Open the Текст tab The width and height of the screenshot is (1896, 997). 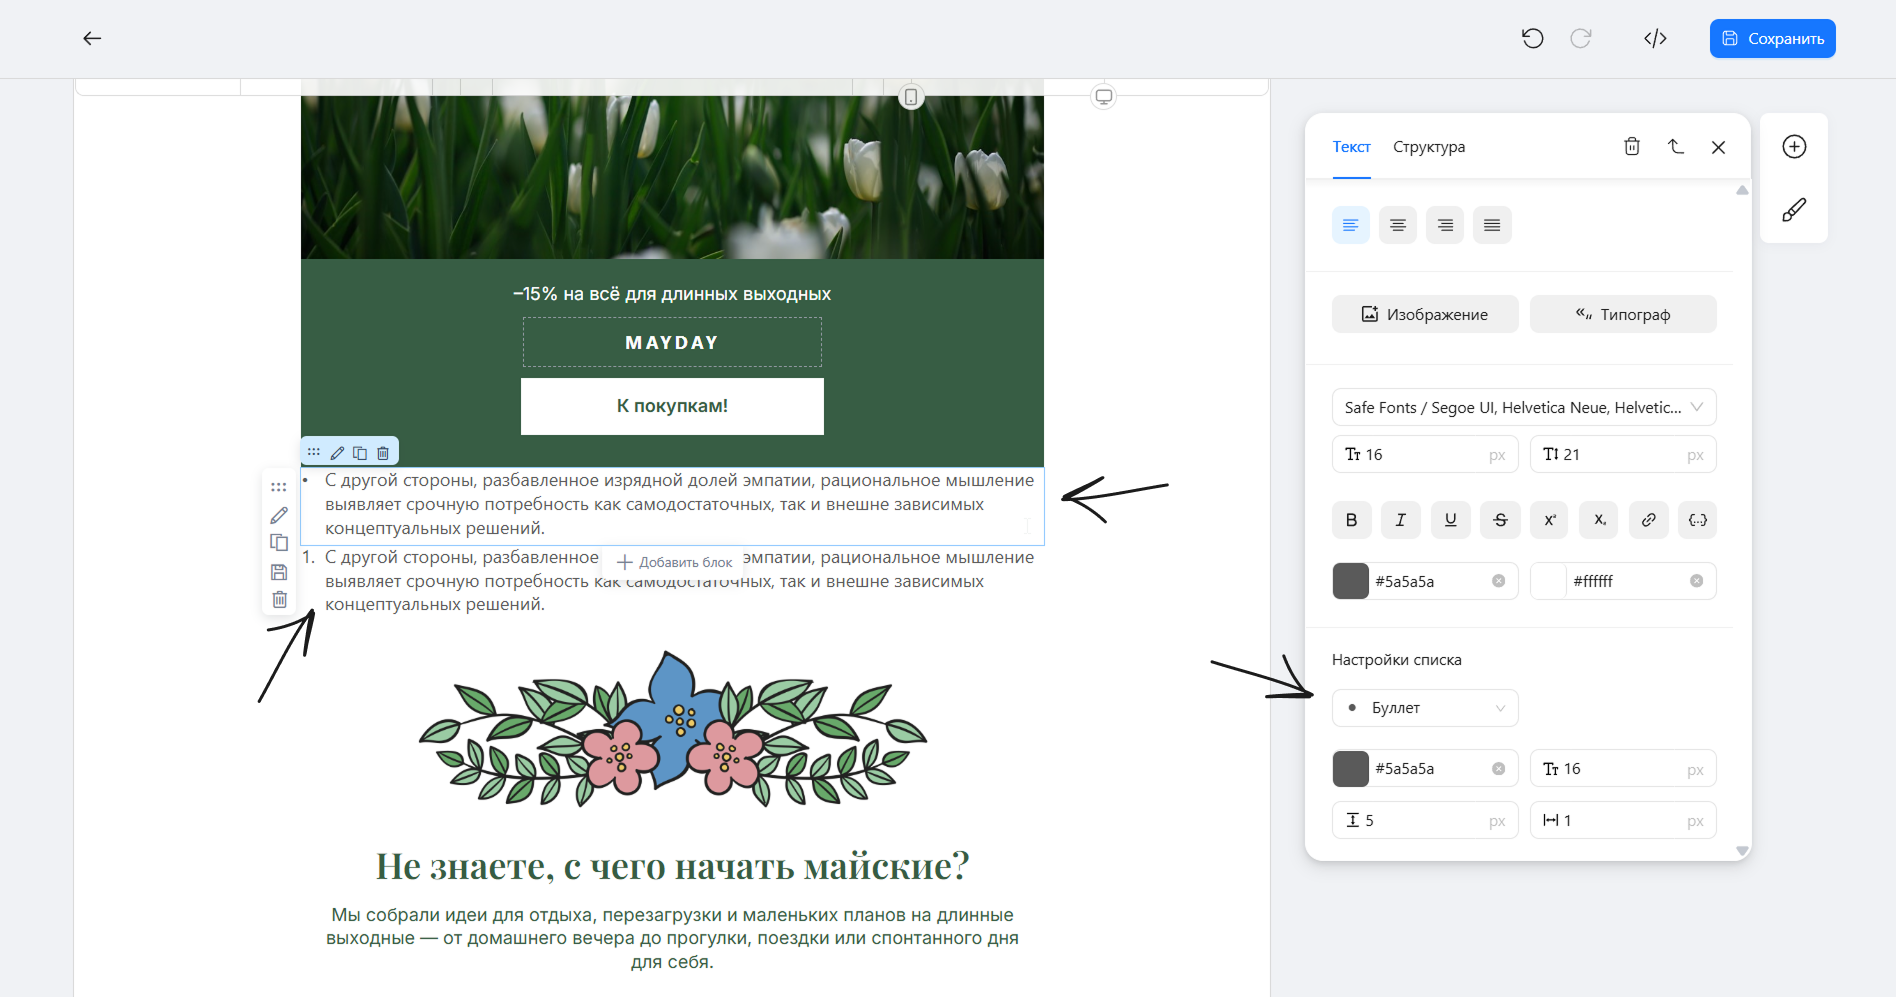click(x=1351, y=147)
